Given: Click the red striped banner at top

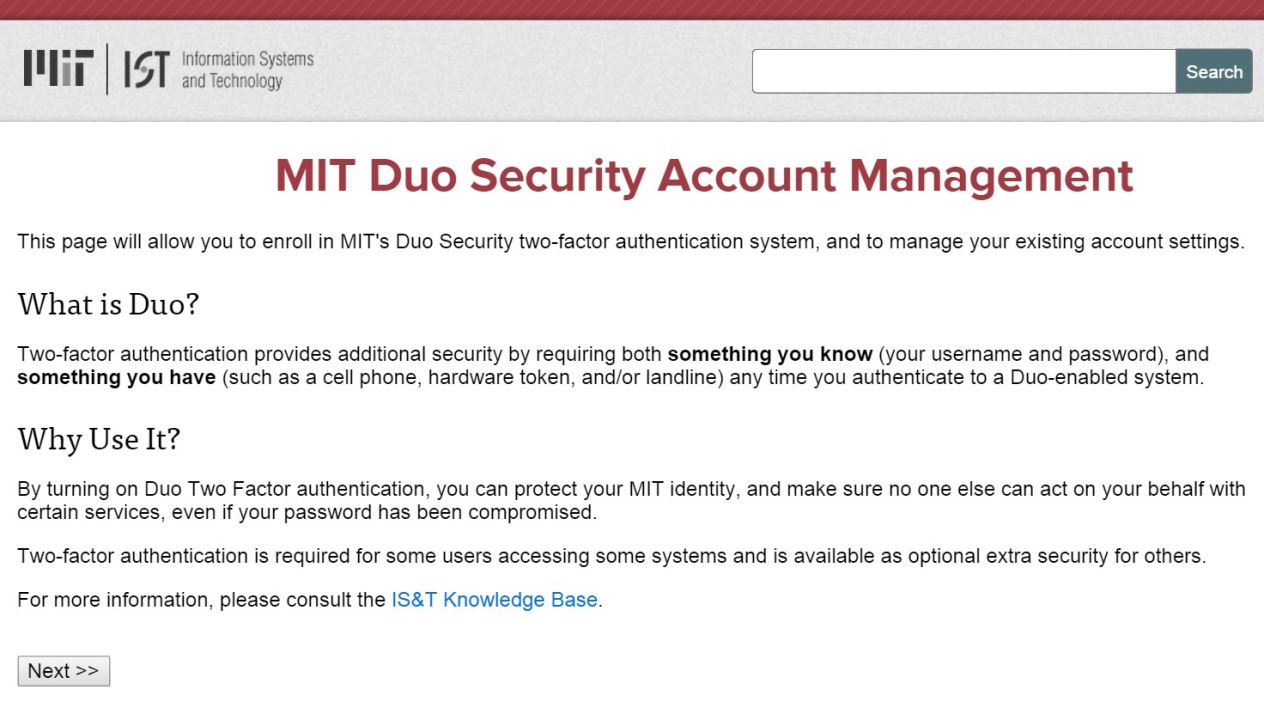Looking at the screenshot, I should coord(632,9).
